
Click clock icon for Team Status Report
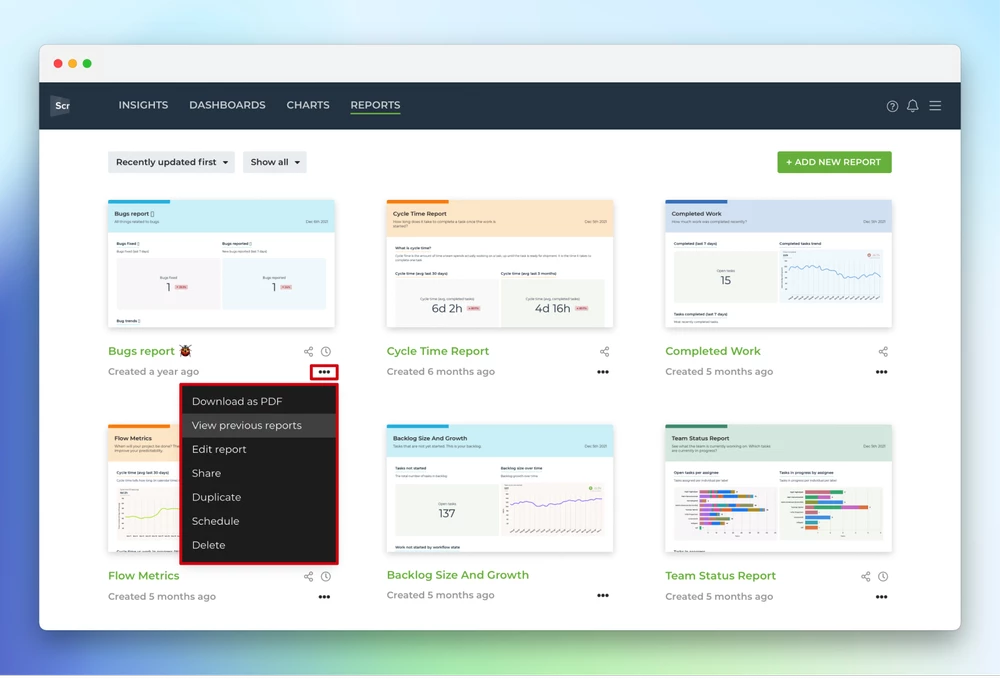[x=883, y=576]
